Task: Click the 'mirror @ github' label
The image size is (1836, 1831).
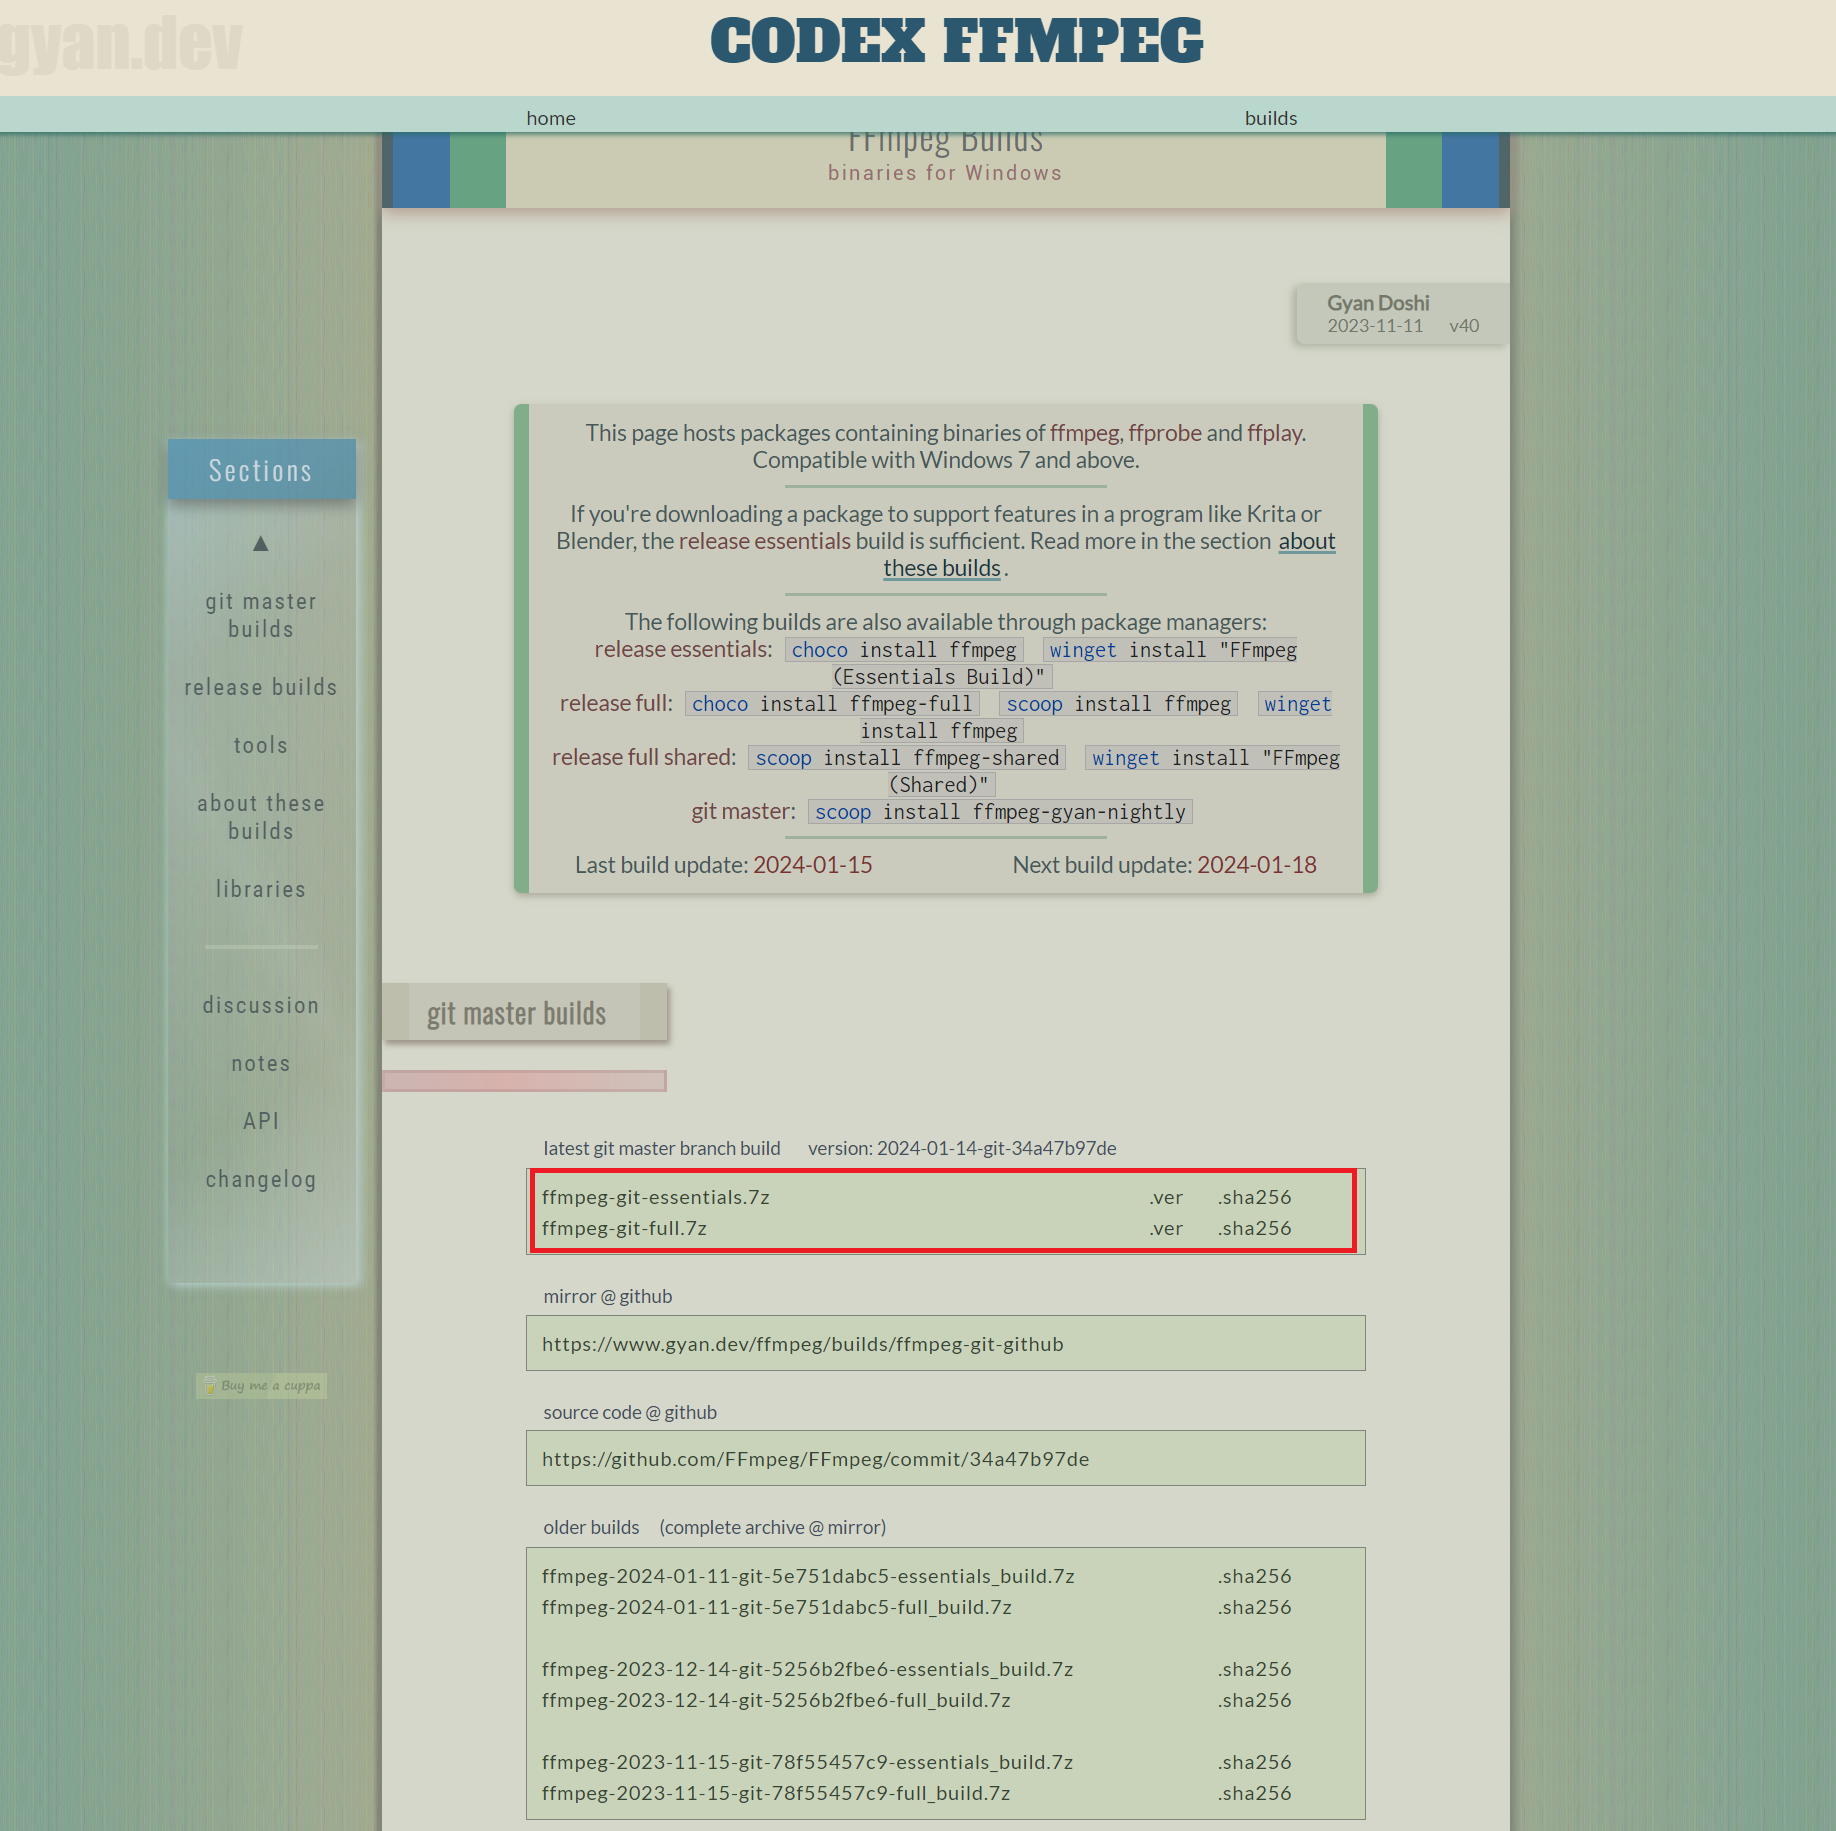Action: 608,1296
